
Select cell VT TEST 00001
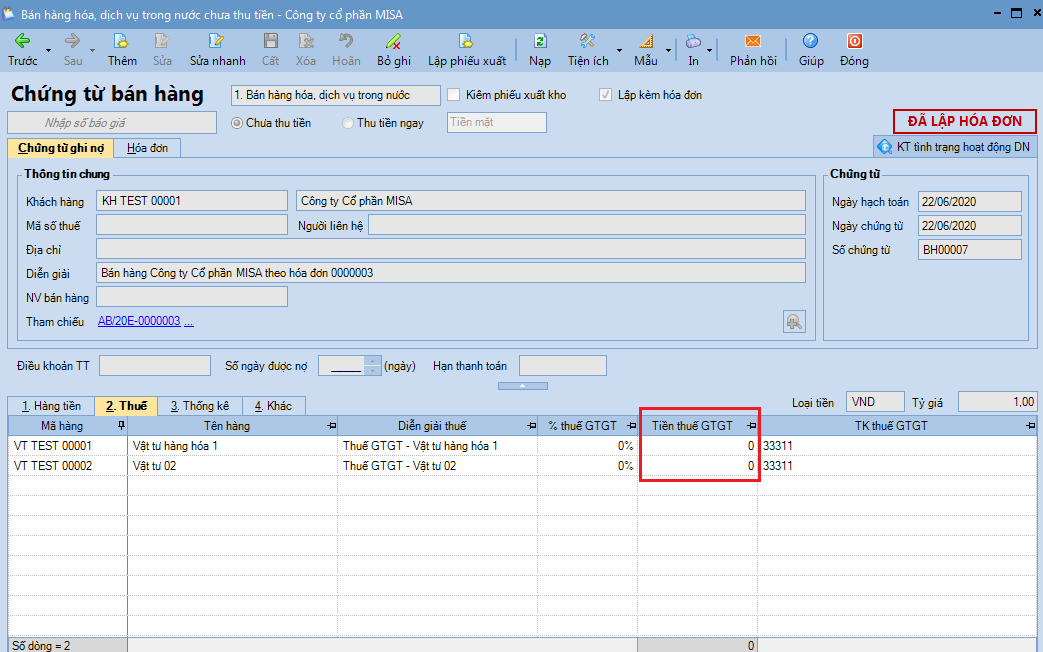68,446
